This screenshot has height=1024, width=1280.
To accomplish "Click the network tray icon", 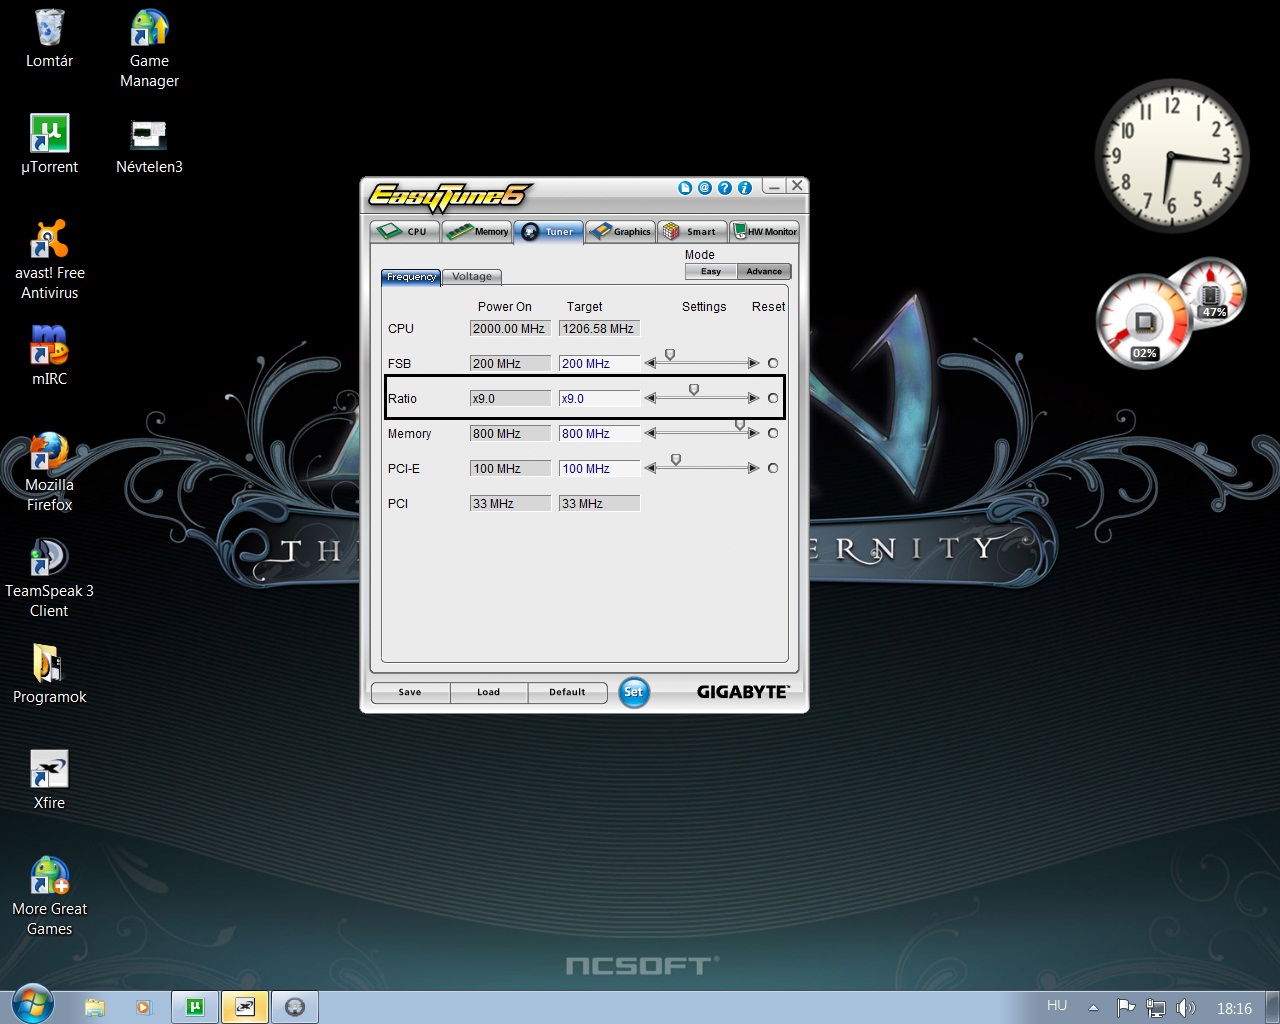I will click(x=1156, y=1008).
